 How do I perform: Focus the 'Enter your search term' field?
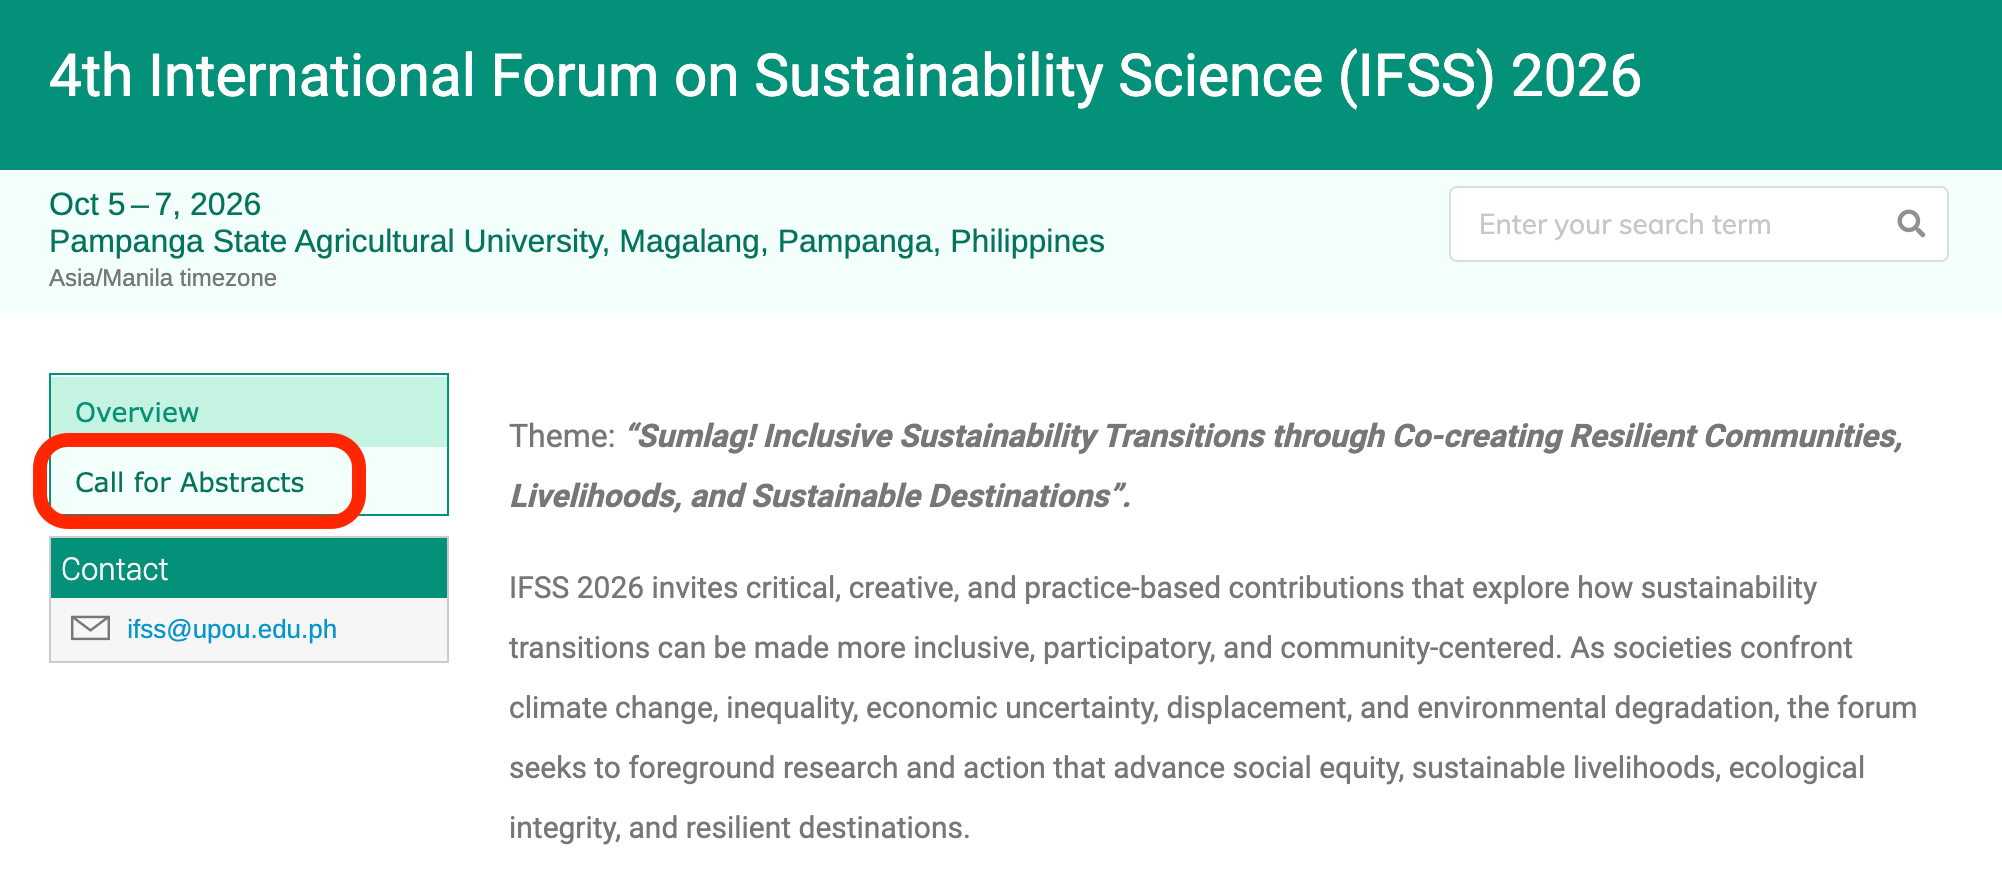pyautogui.click(x=1698, y=224)
